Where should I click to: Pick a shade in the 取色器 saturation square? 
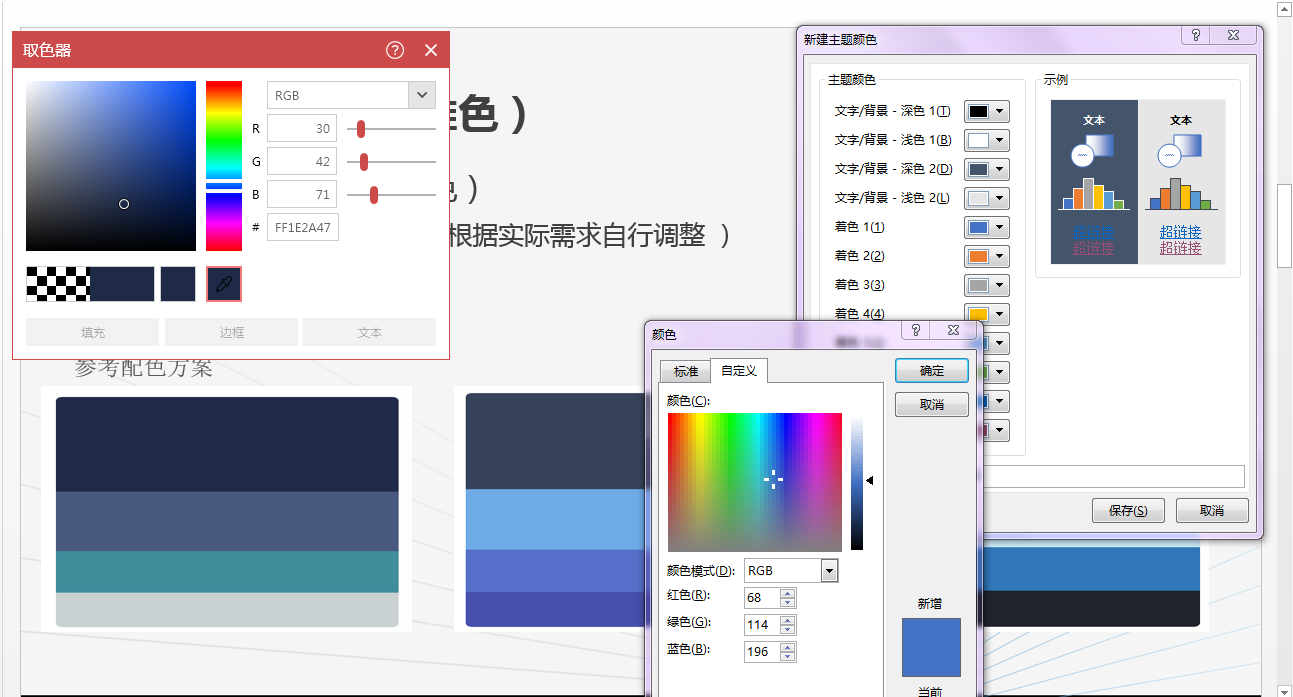[111, 166]
